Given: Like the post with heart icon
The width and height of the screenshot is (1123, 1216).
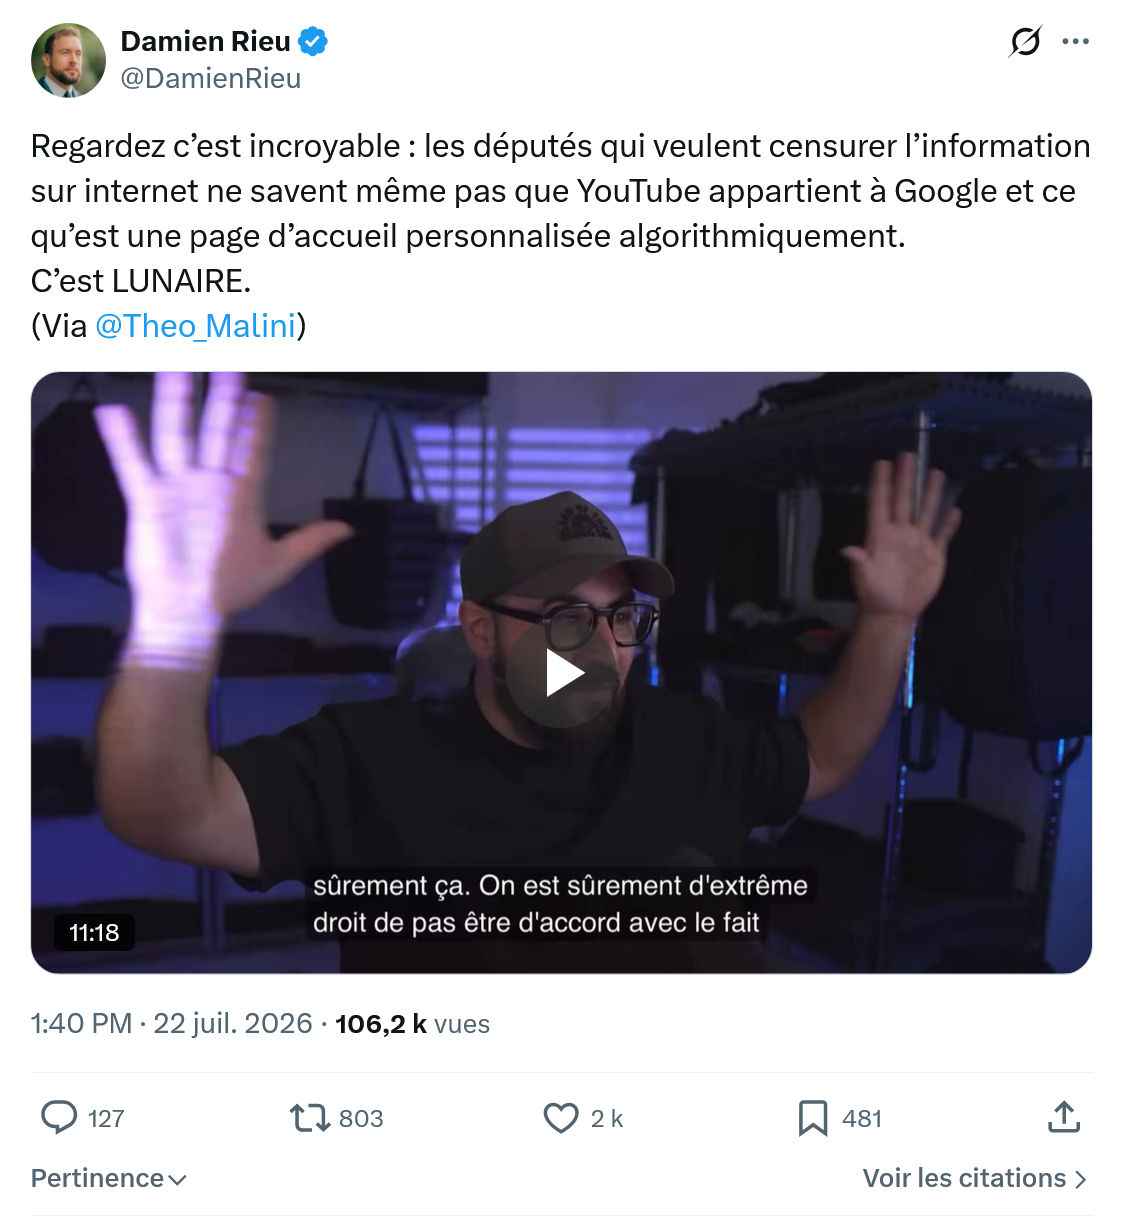Looking at the screenshot, I should (561, 1117).
